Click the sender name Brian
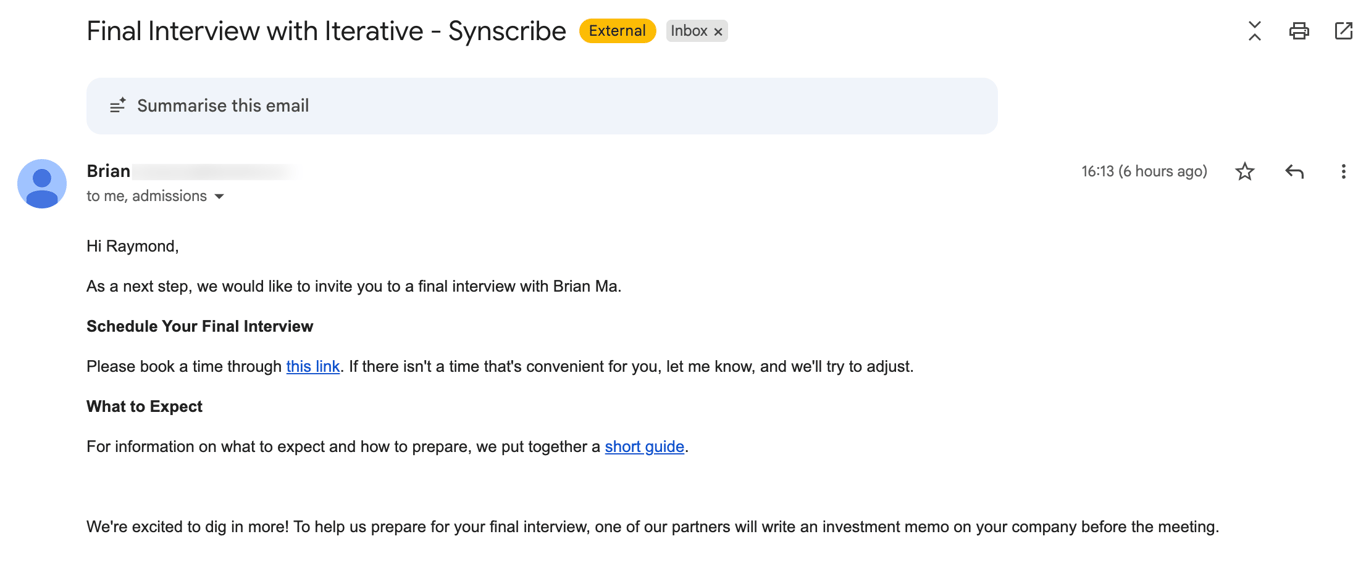 108,171
